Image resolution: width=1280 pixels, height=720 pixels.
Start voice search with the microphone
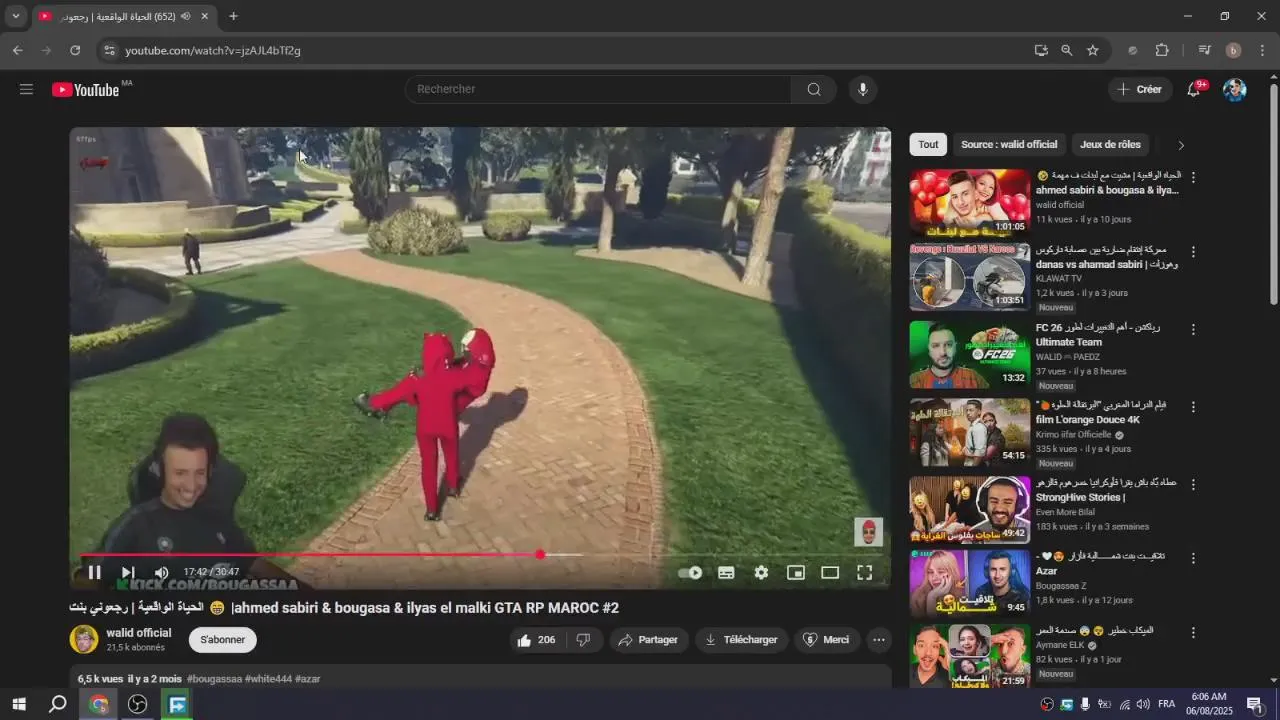tap(863, 89)
